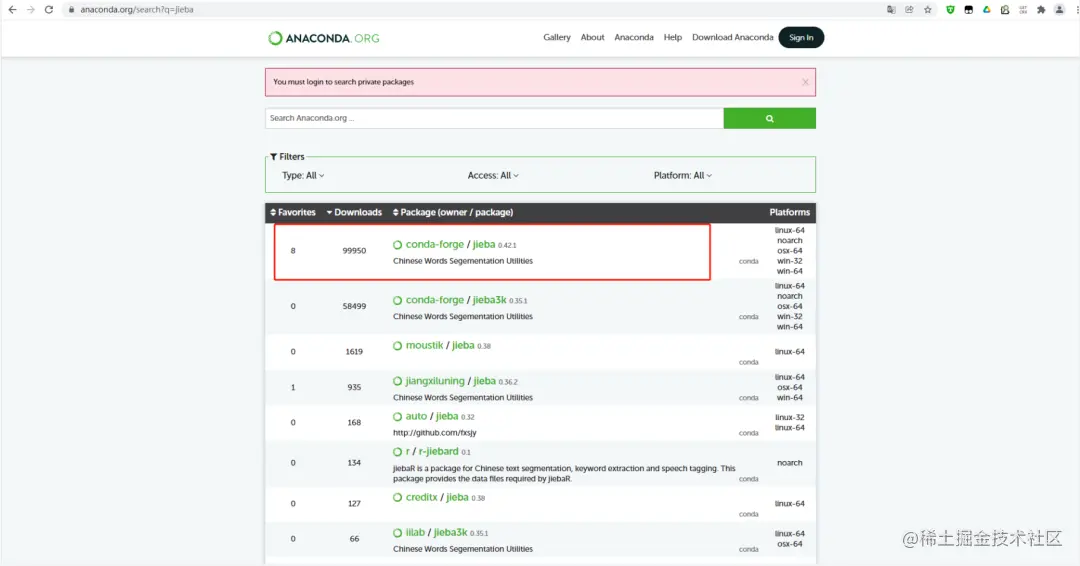Click the circle icon beside creditx / jieba

(x=397, y=497)
